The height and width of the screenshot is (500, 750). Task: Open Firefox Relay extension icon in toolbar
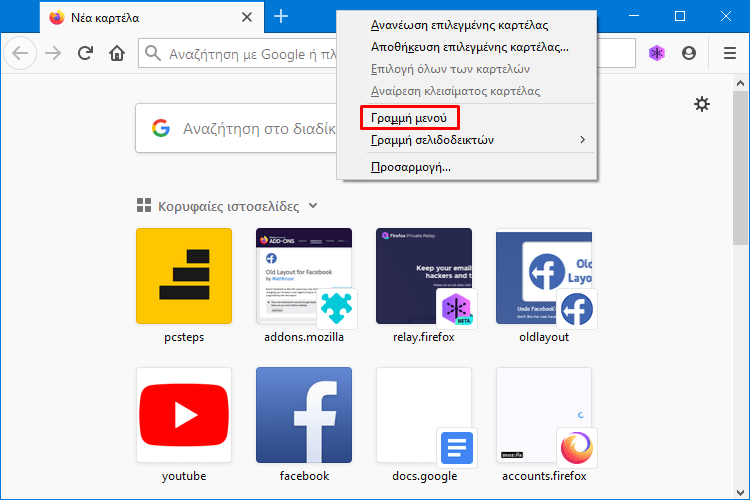[657, 53]
